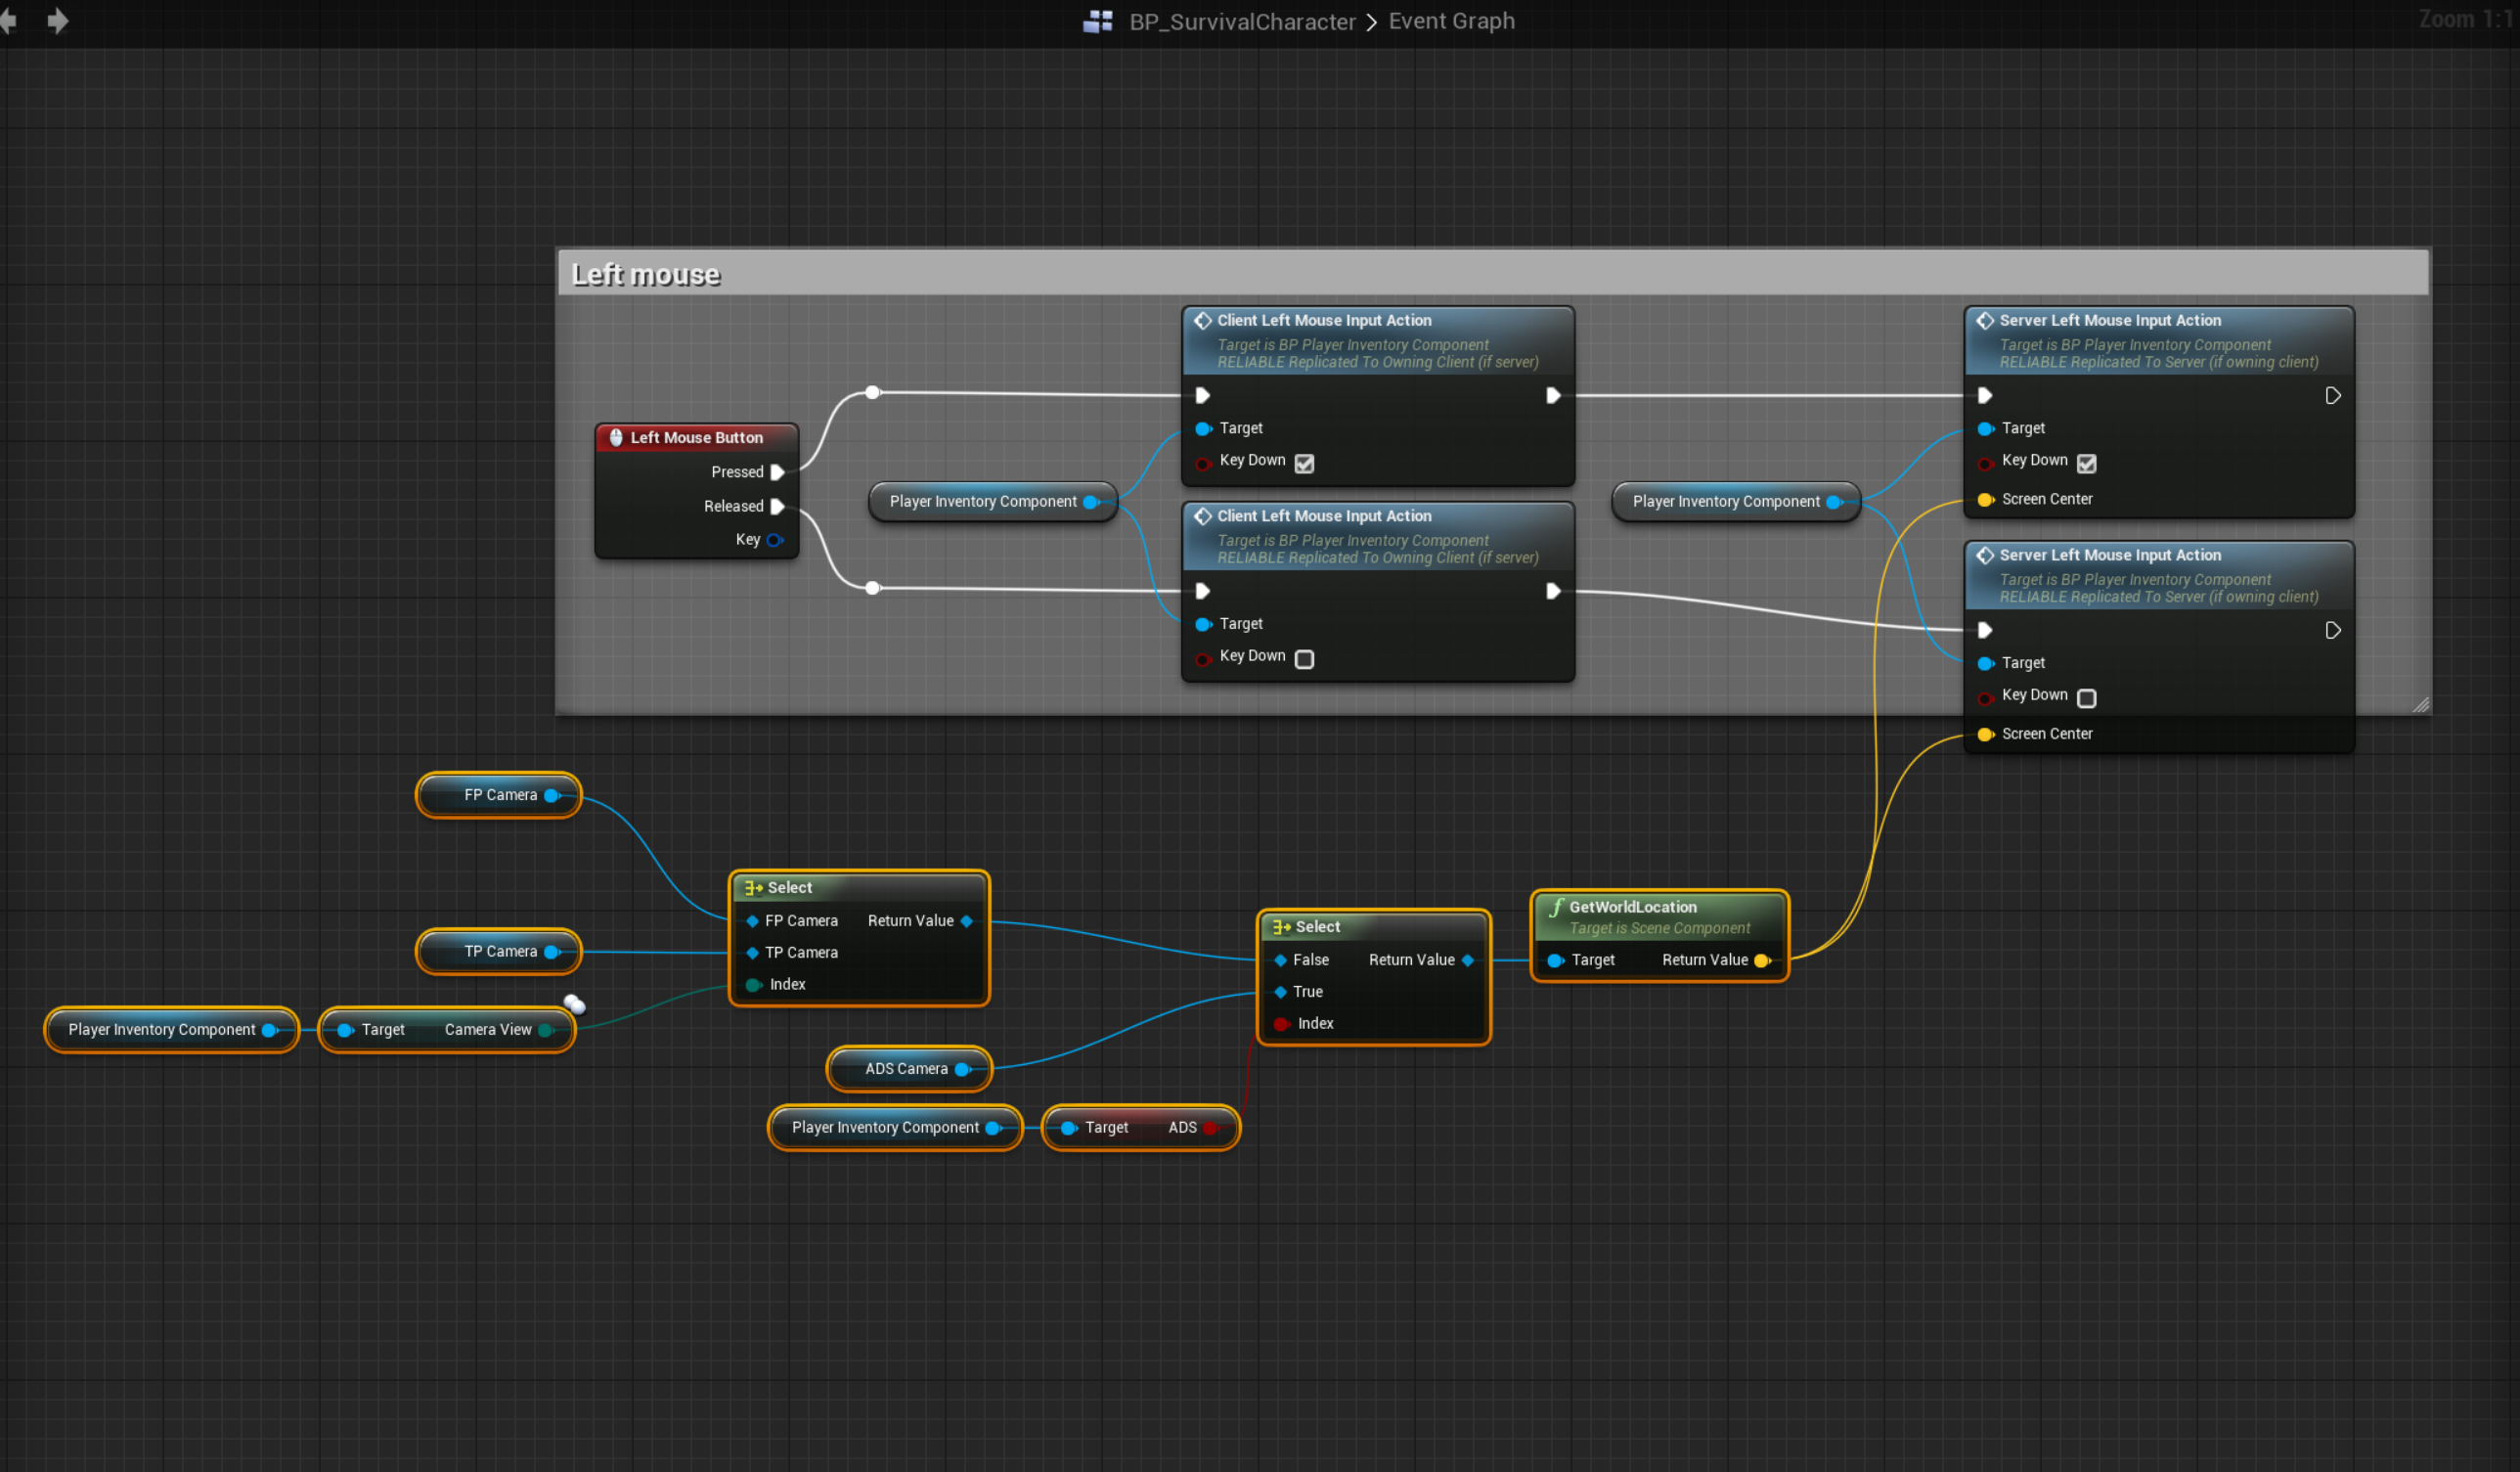Click the back navigation arrow
The height and width of the screenshot is (1472, 2520).
pos(8,20)
